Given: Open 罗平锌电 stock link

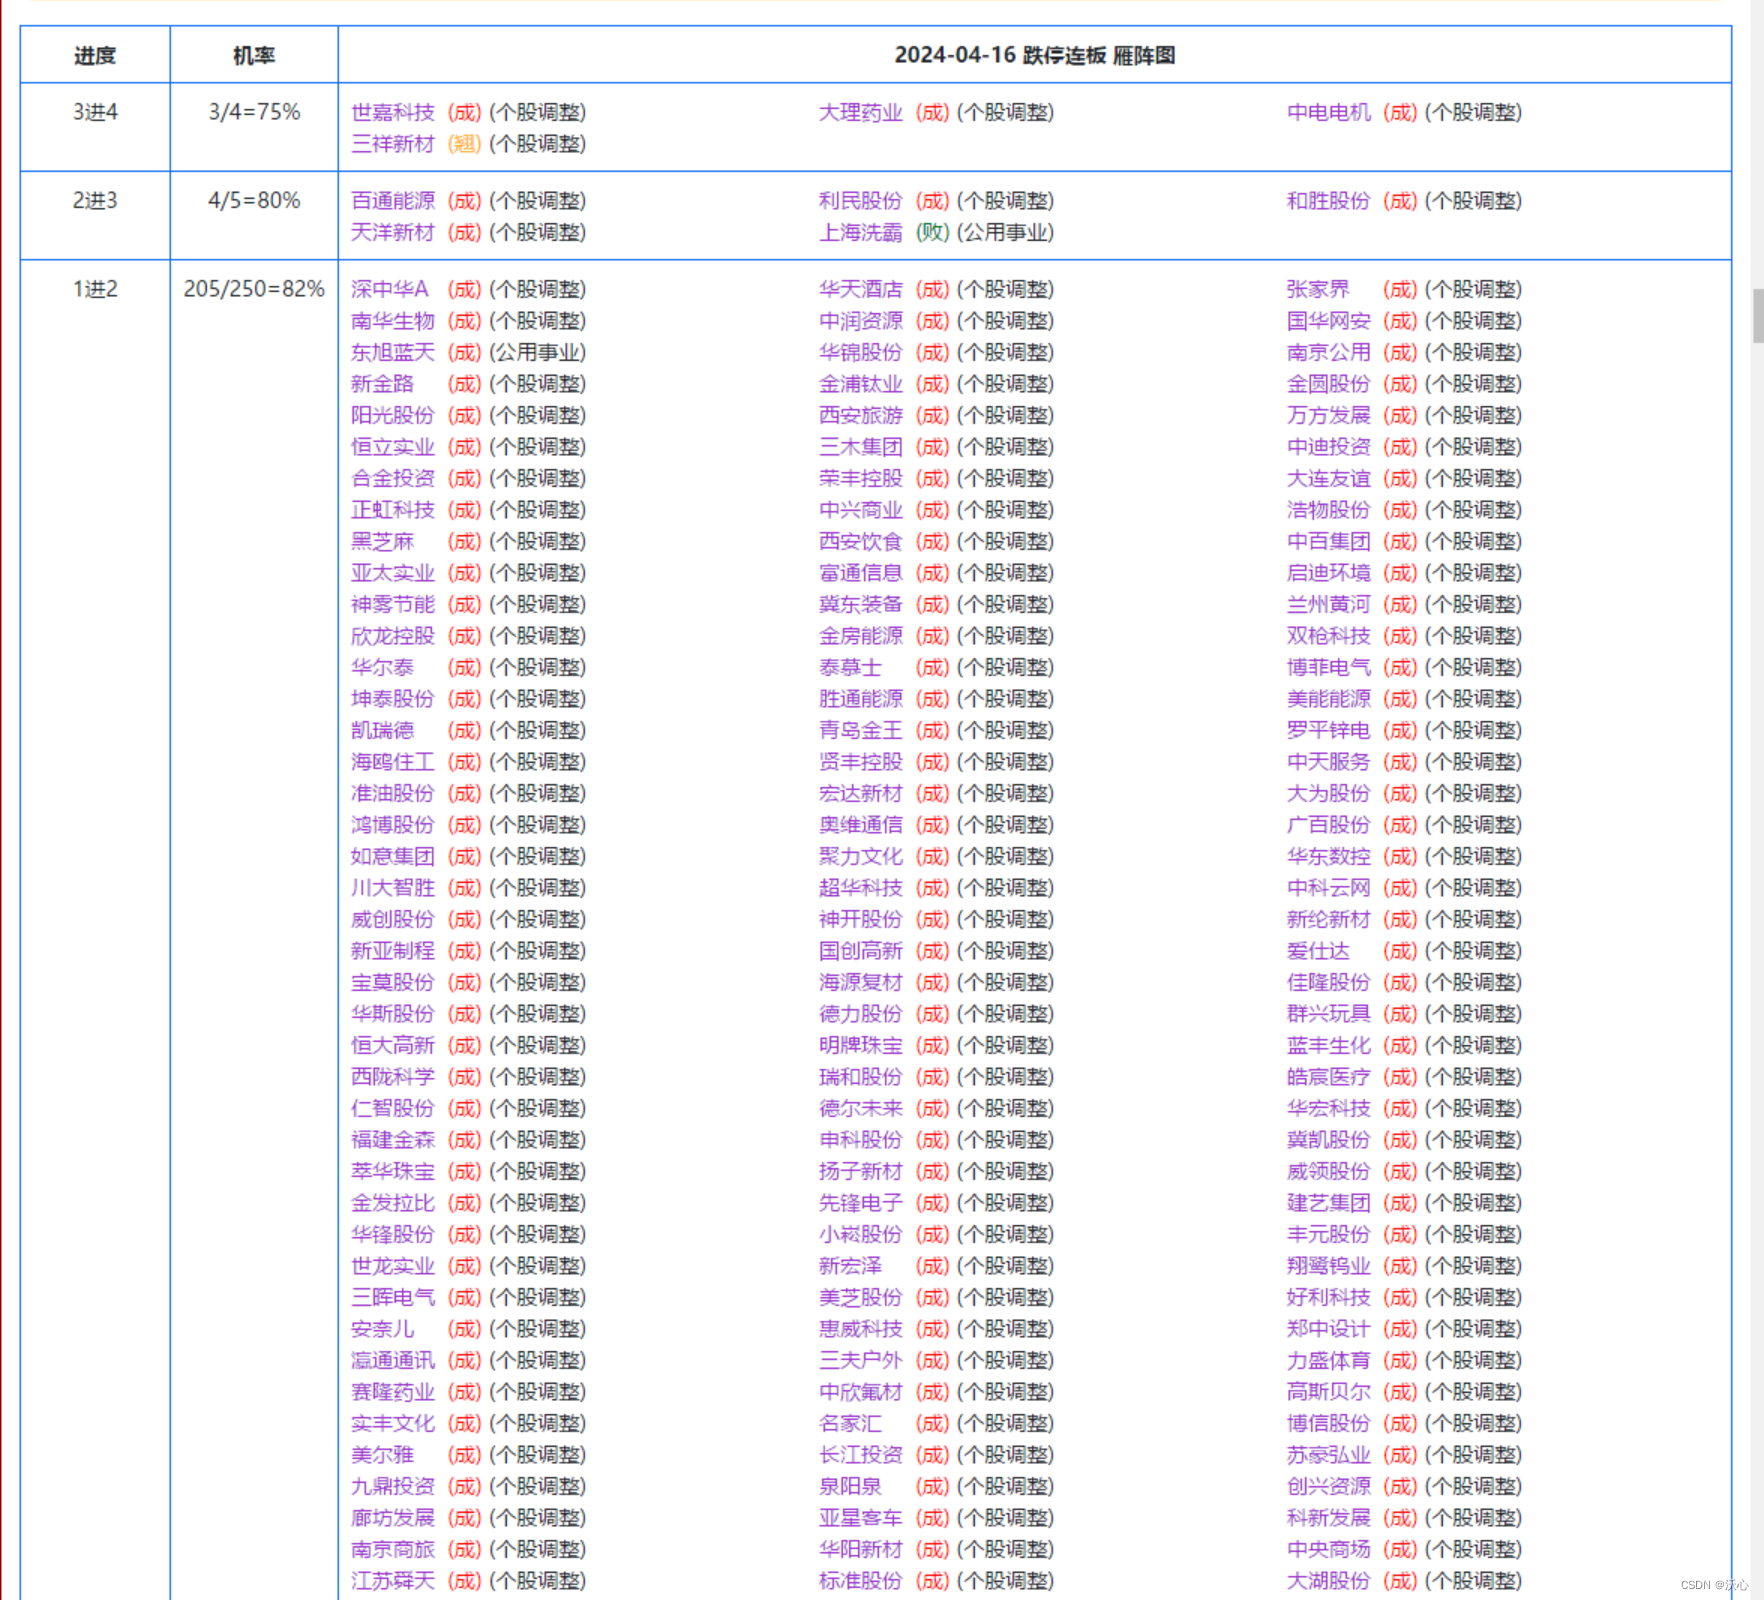Looking at the screenshot, I should [x=1329, y=730].
